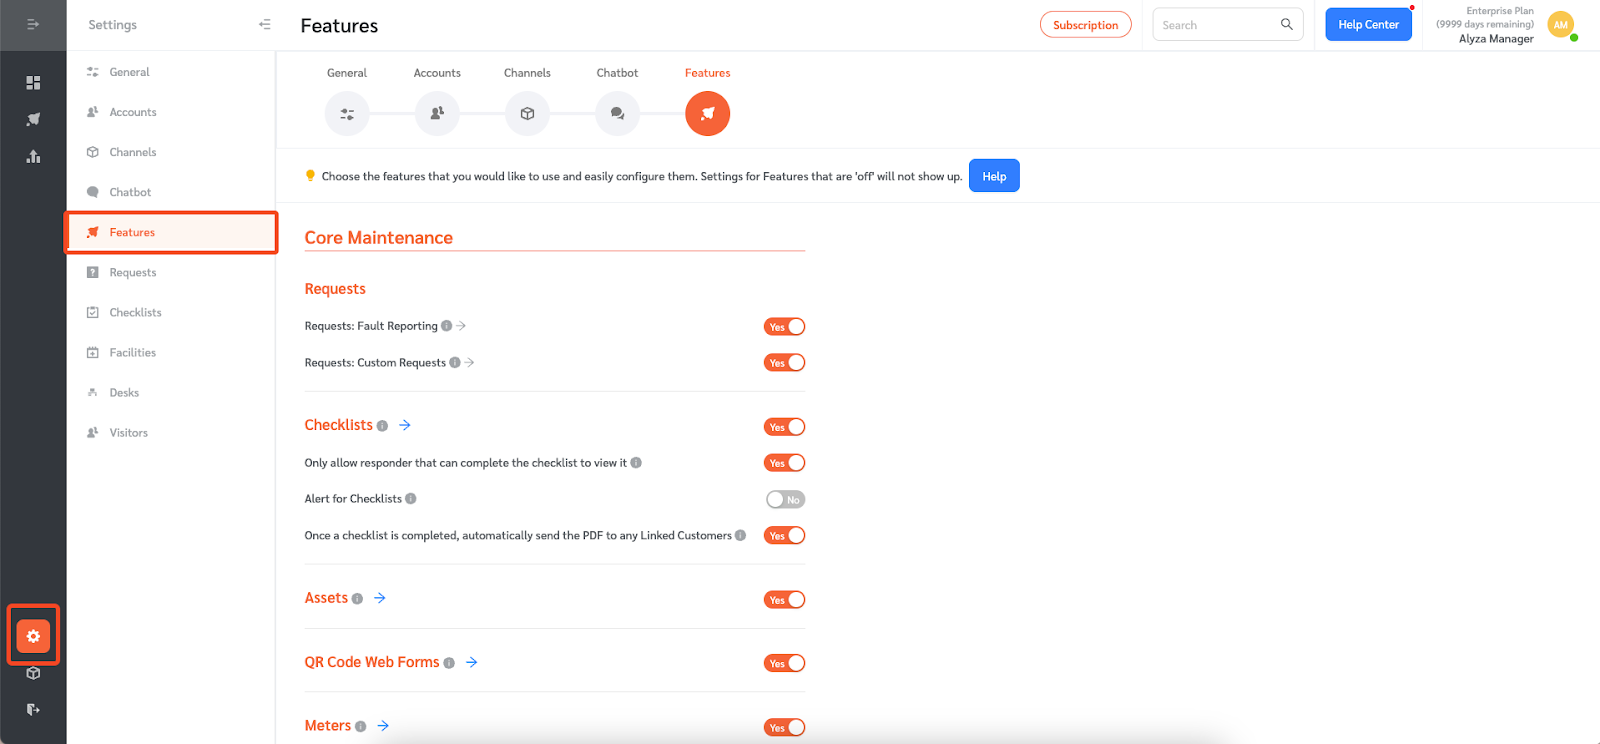1600x744 pixels.
Task: Click the Features step rocket icon
Action: (707, 114)
